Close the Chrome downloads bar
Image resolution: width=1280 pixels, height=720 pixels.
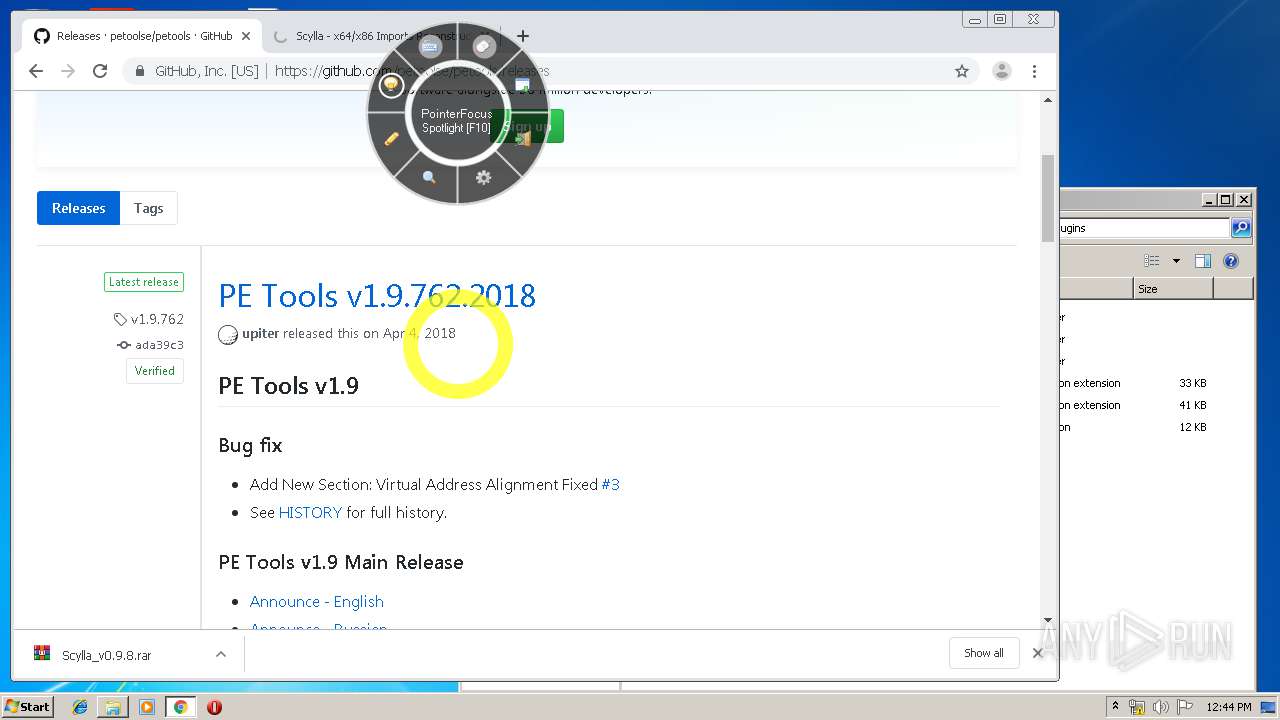tap(1038, 653)
